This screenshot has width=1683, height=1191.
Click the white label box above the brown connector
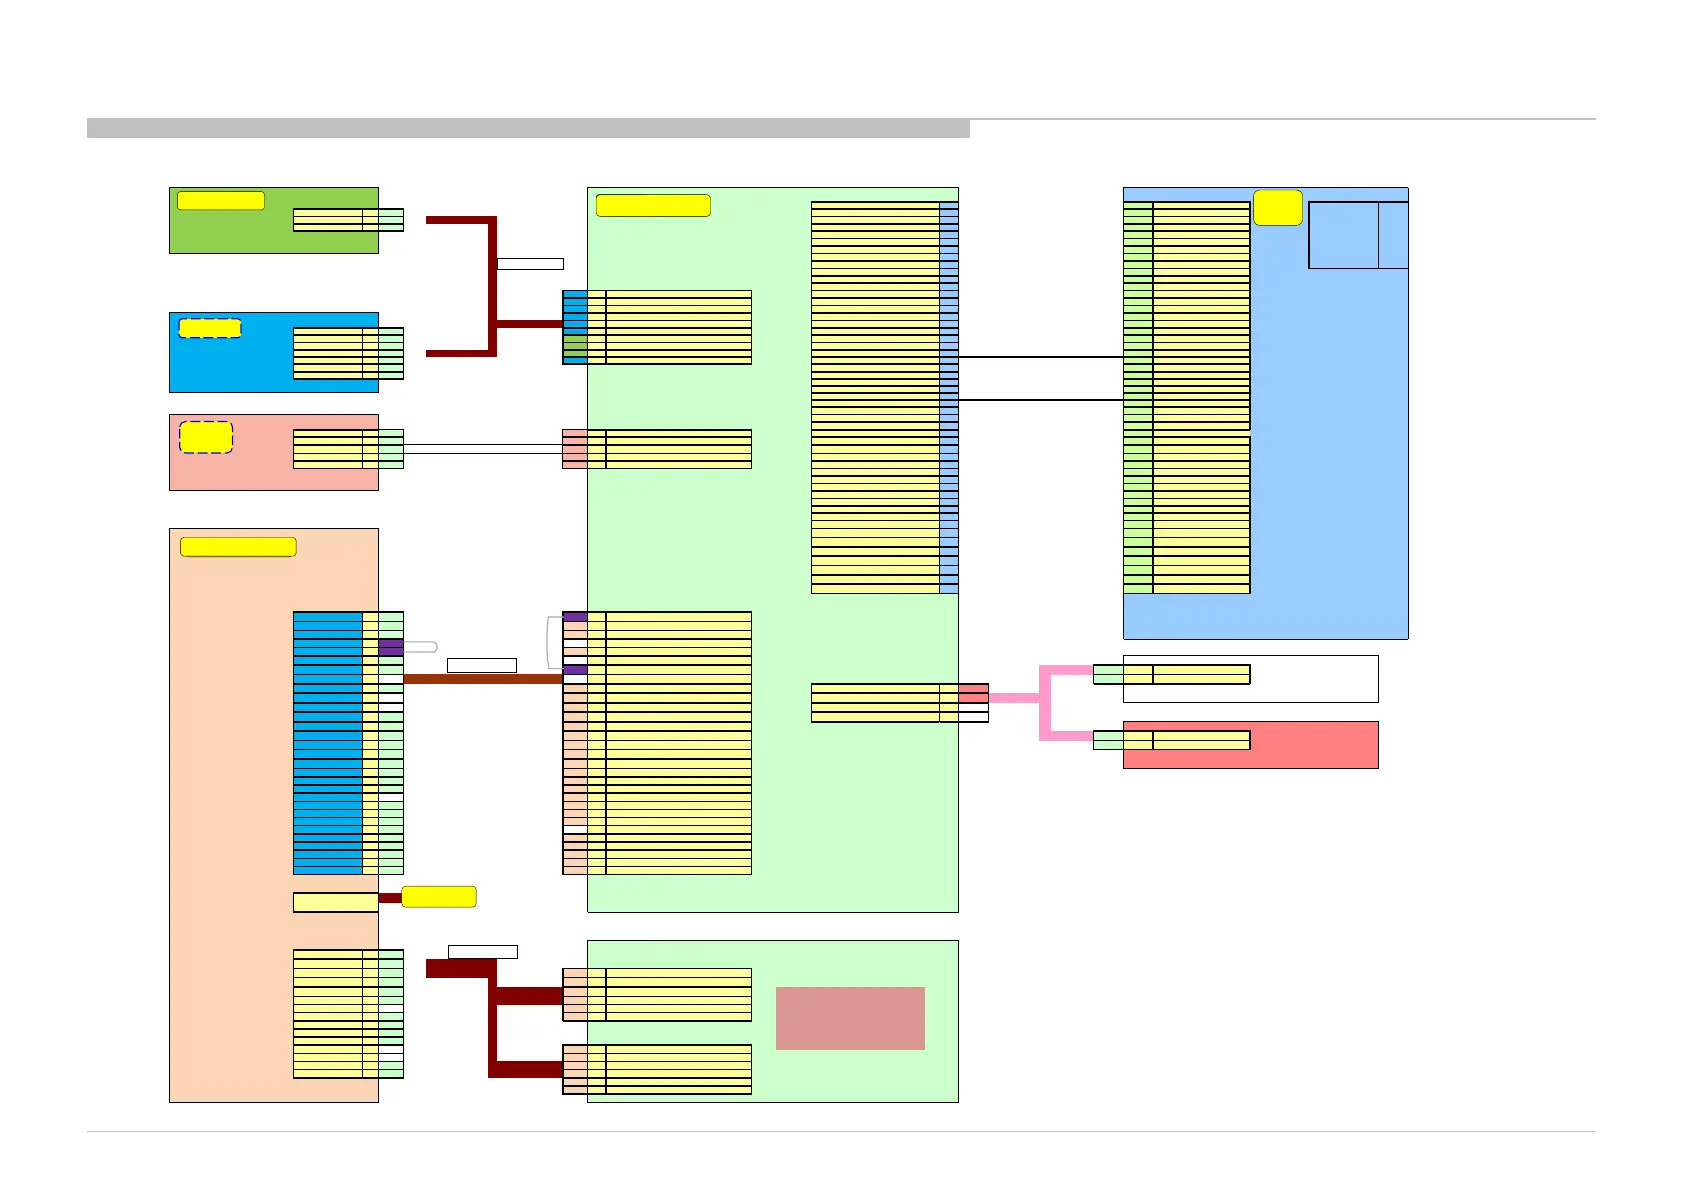[482, 665]
